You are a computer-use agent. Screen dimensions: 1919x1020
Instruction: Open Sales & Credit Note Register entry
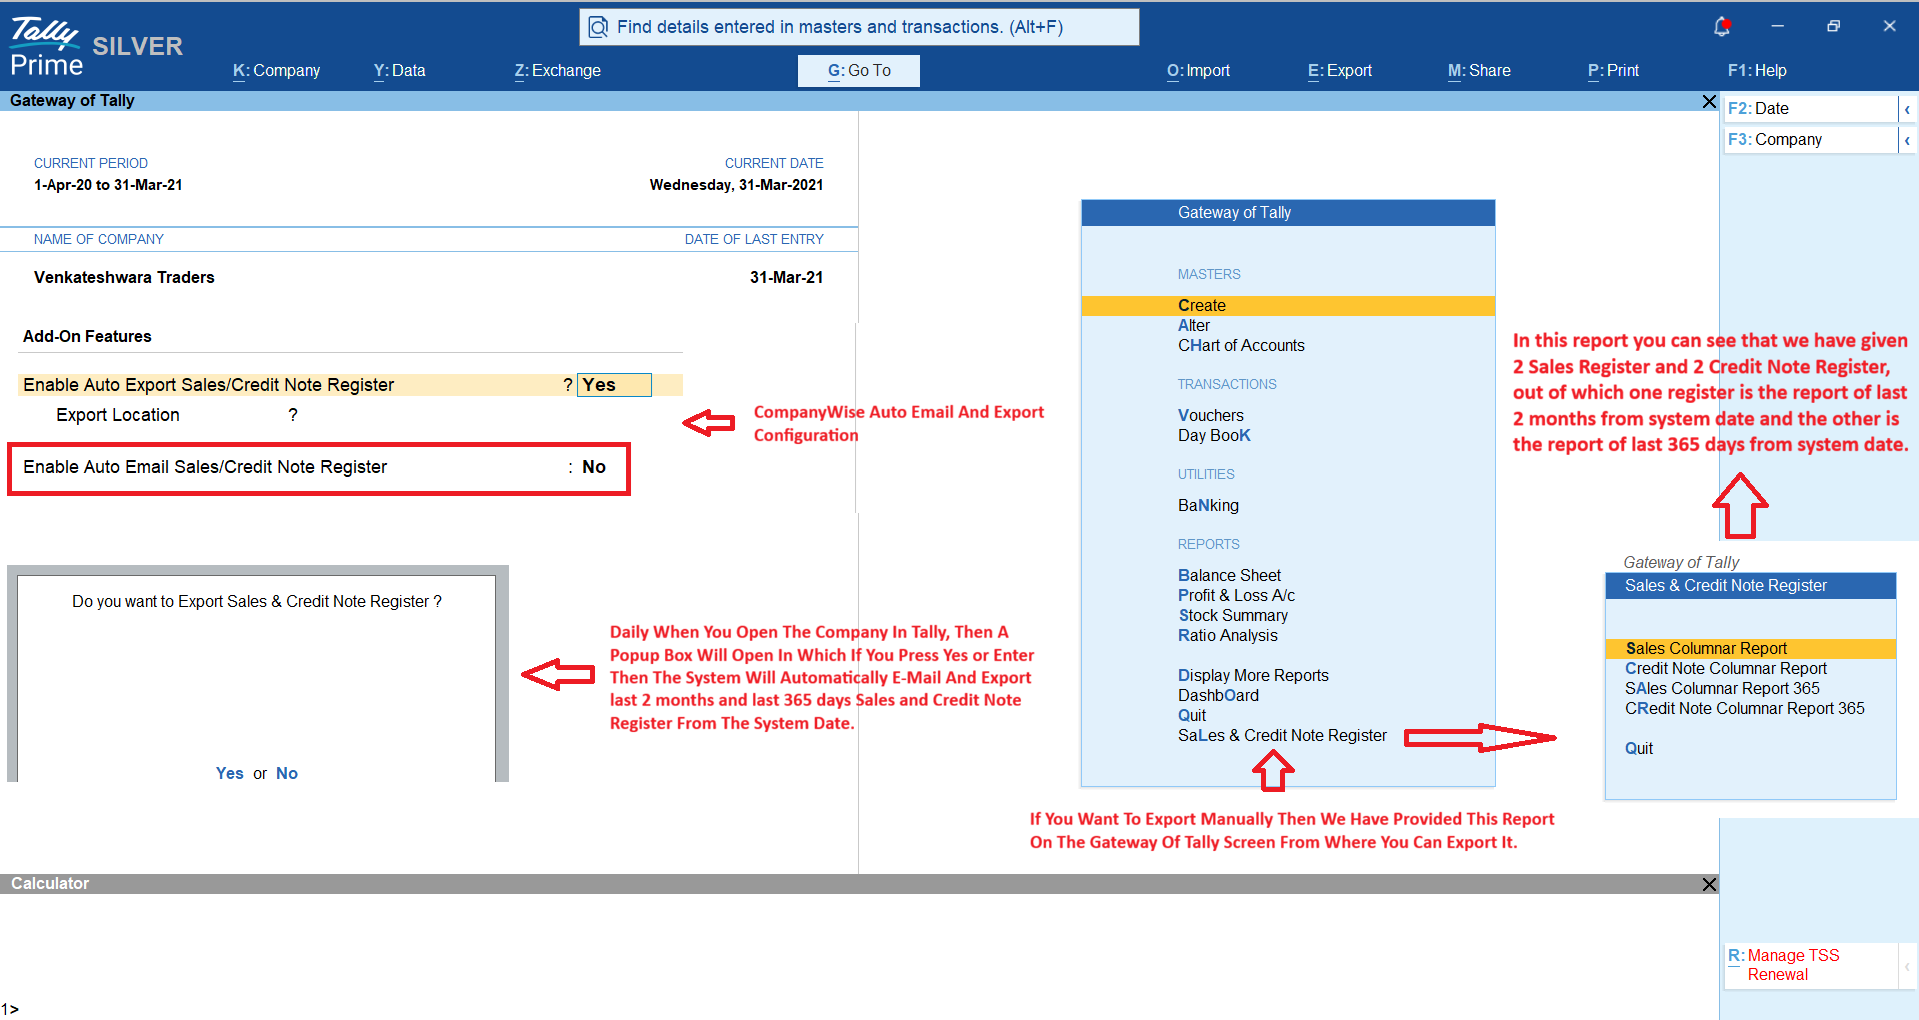1282,736
